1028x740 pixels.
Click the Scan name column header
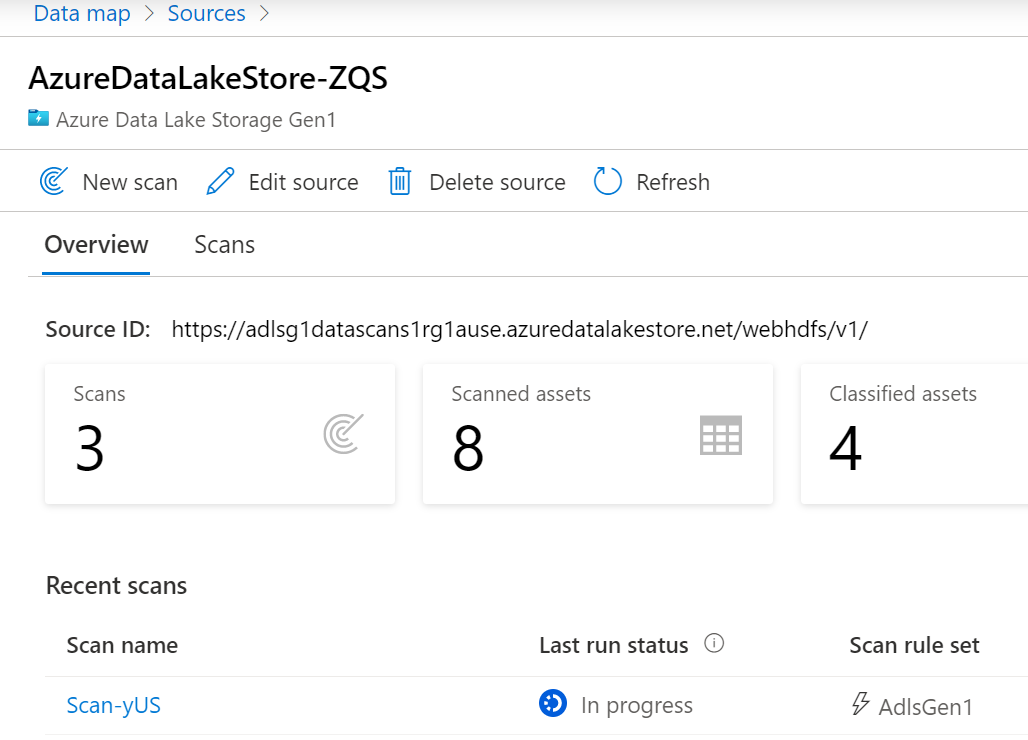[x=122, y=646]
